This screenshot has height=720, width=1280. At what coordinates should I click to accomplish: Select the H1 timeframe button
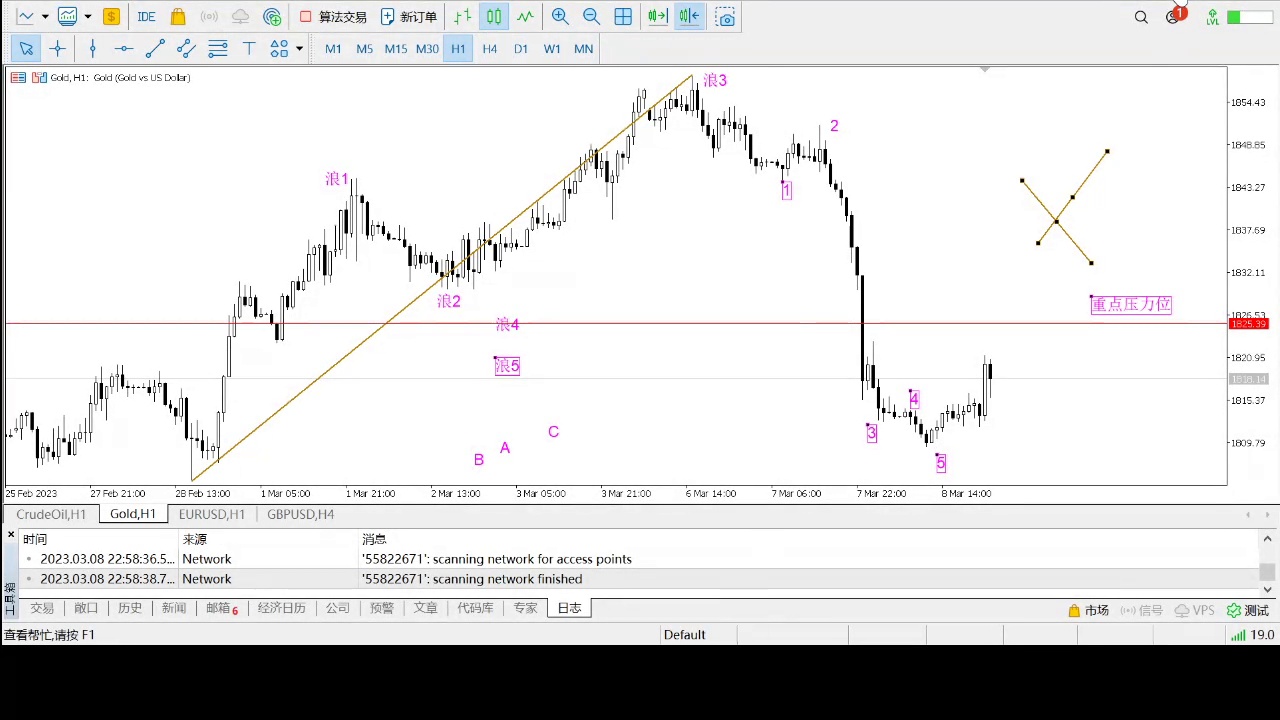click(458, 48)
